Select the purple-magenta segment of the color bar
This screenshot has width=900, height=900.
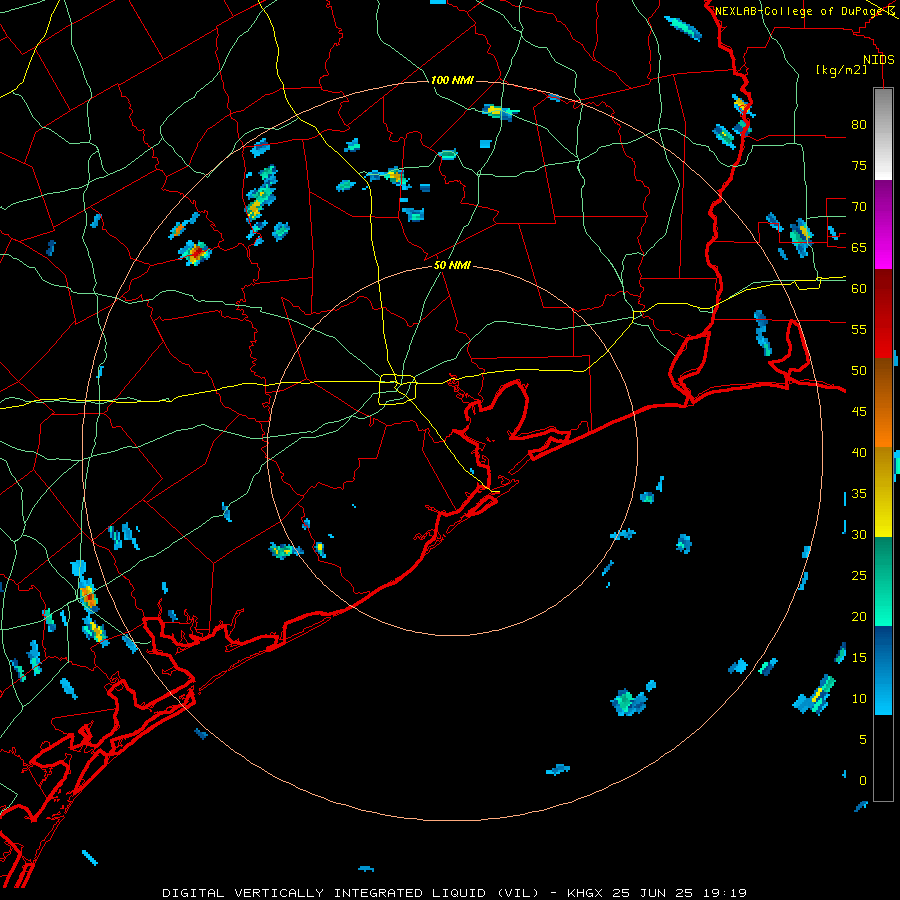coord(883,225)
